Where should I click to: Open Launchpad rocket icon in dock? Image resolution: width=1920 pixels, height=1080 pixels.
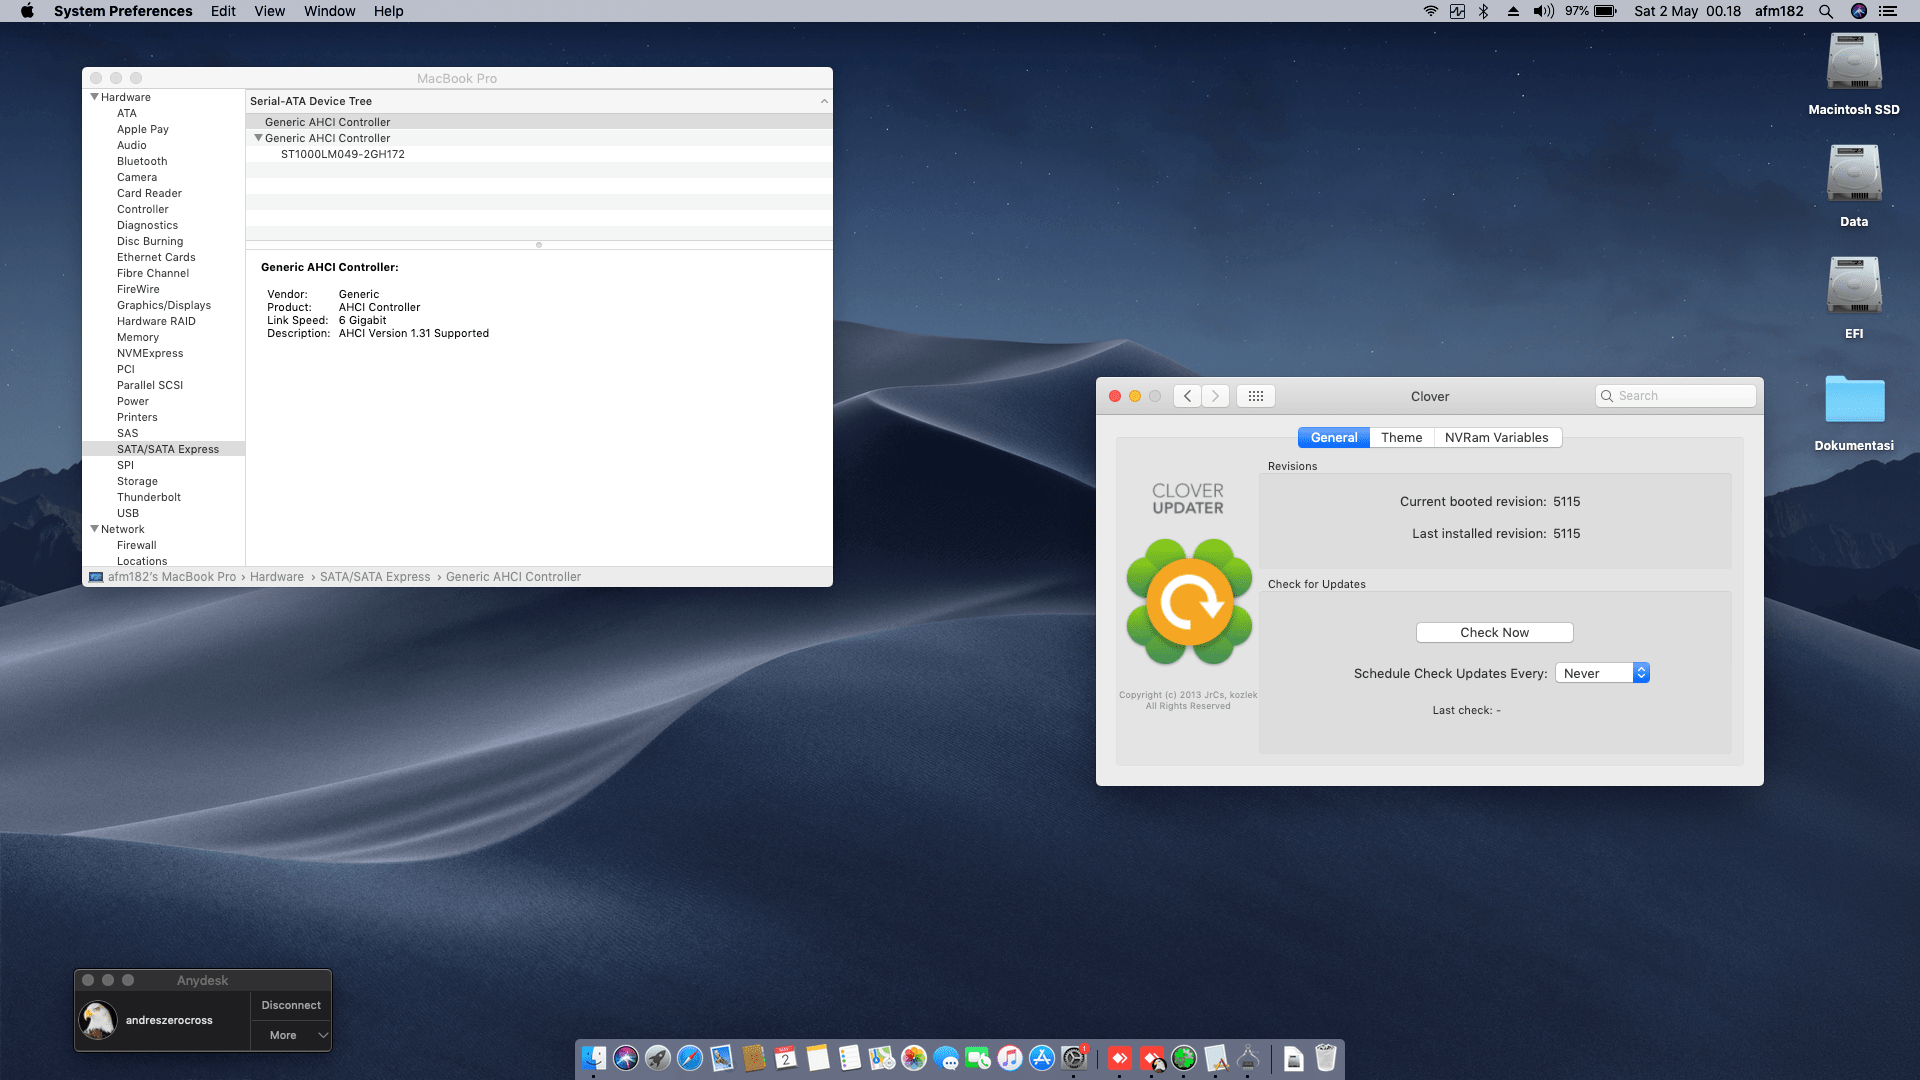(658, 1058)
